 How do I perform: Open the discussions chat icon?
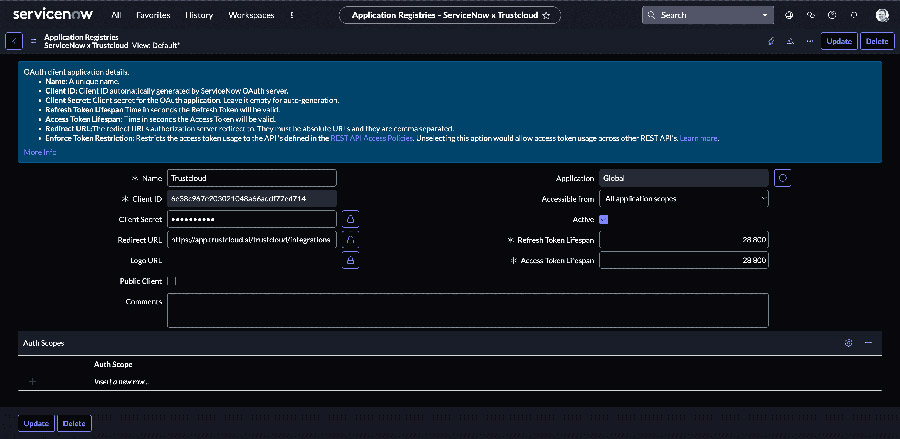click(810, 15)
